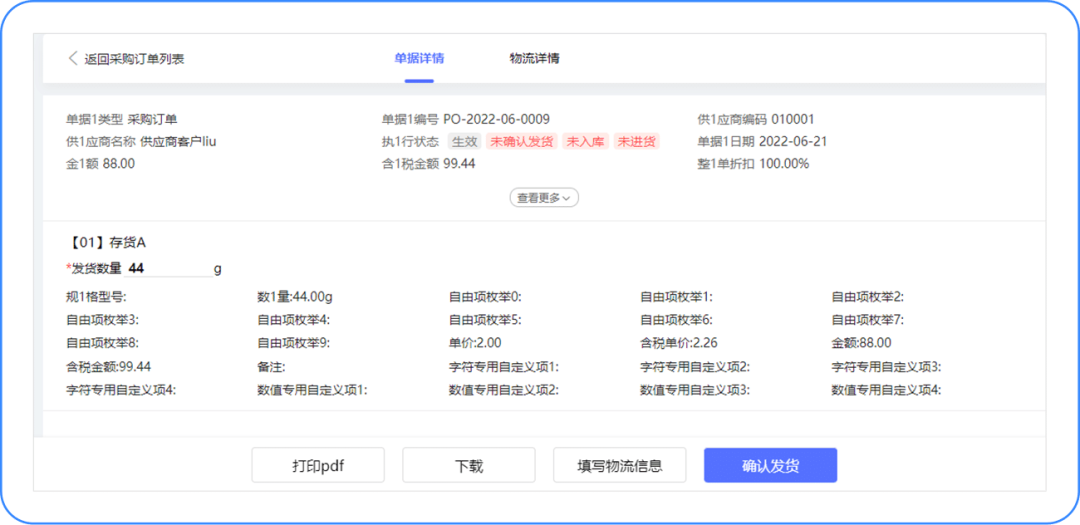Click 自由项枚举3: label
The image size is (1080, 525).
pyautogui.click(x=103, y=320)
